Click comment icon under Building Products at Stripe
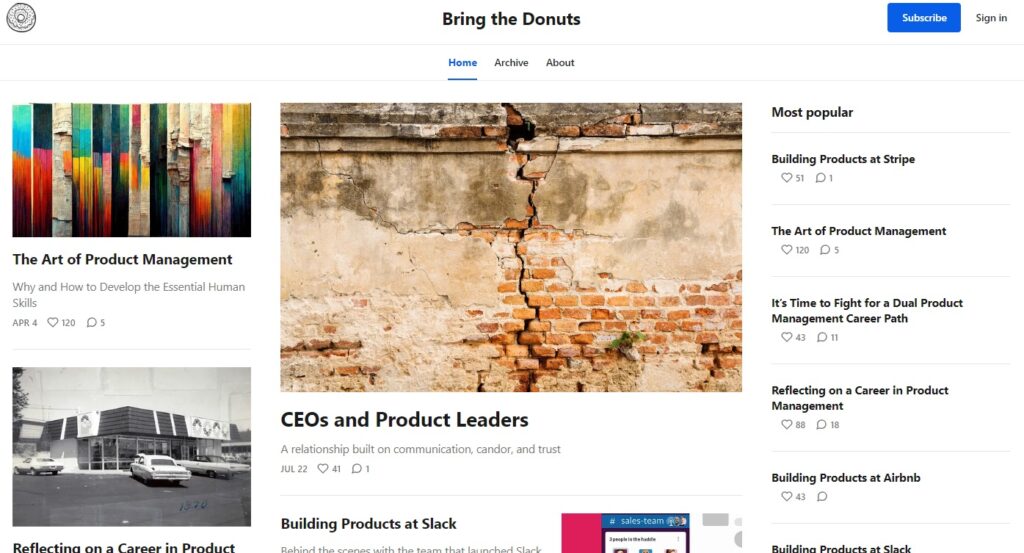Image resolution: width=1024 pixels, height=553 pixels. click(x=820, y=178)
